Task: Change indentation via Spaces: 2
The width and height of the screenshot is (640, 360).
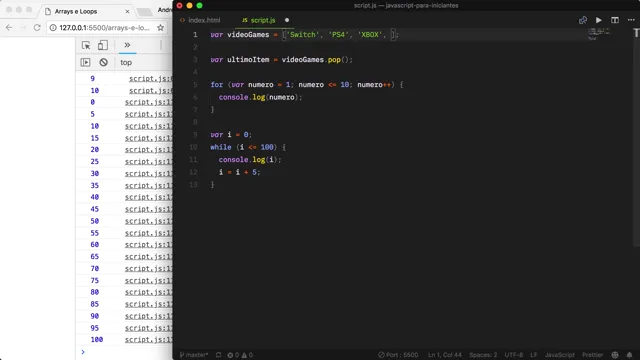Action: 483,355
